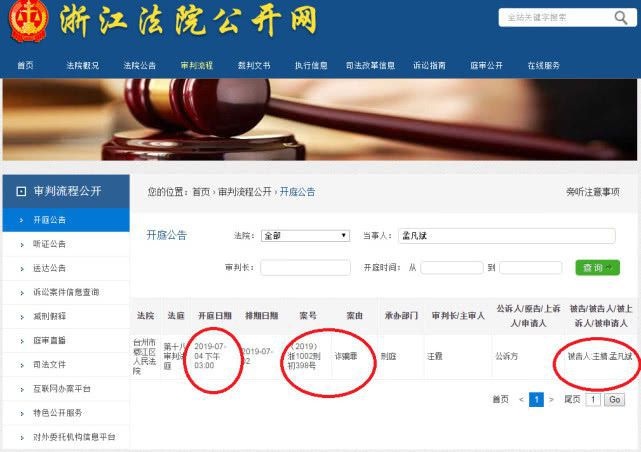Image resolution: width=641 pixels, height=452 pixels.
Task: Select 庭审直播 in the sidebar
Action: tap(50, 340)
